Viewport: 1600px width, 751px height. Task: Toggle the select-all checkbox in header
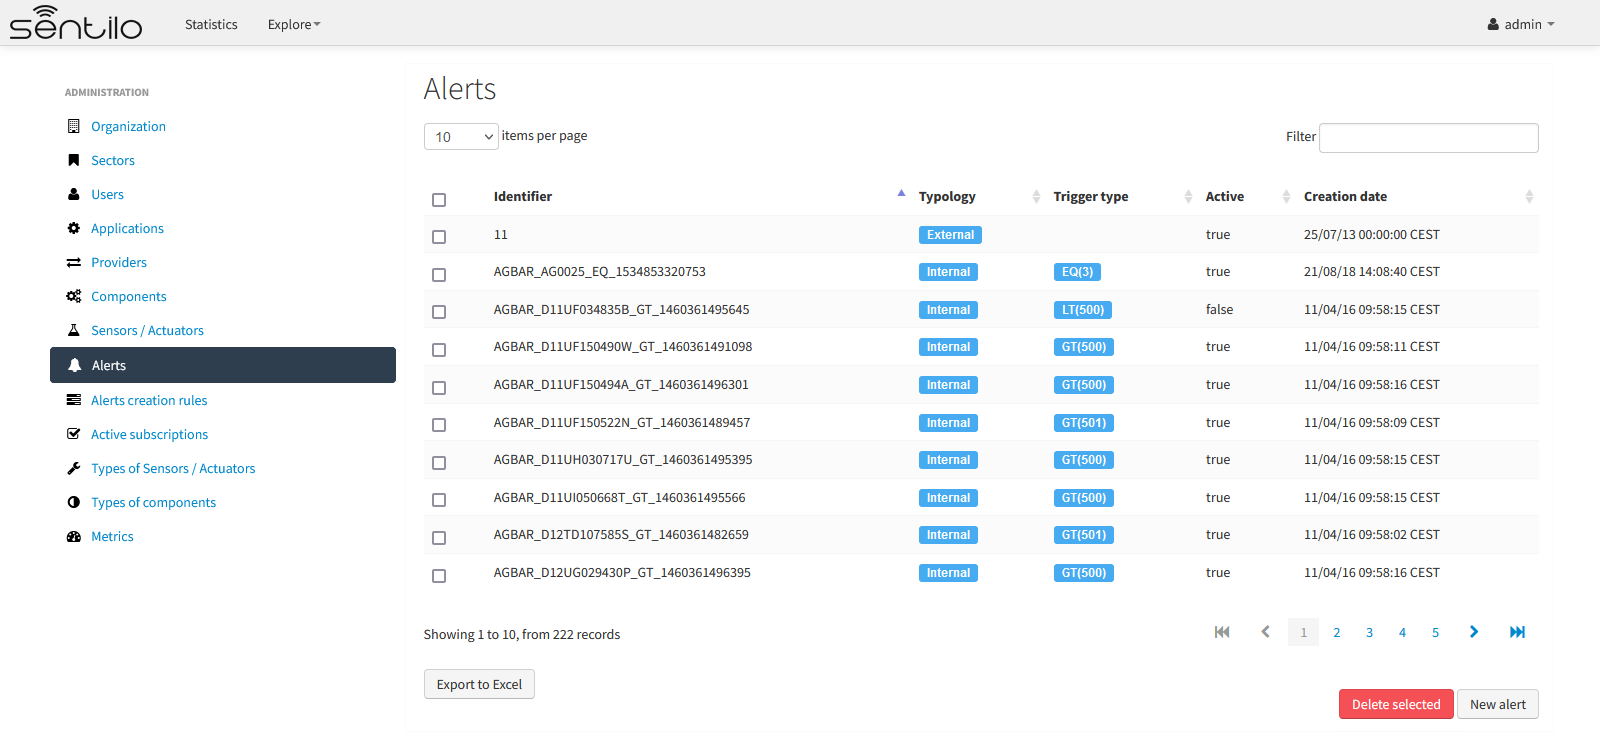(439, 200)
